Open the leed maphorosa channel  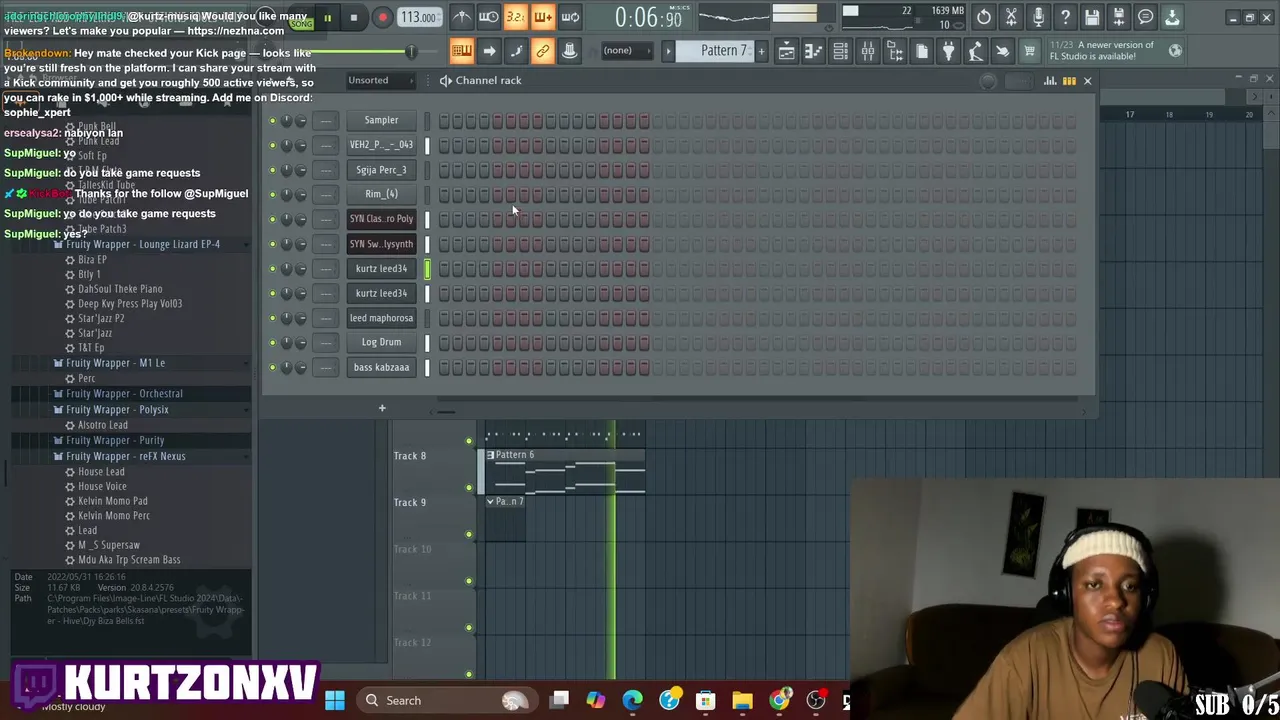click(381, 318)
